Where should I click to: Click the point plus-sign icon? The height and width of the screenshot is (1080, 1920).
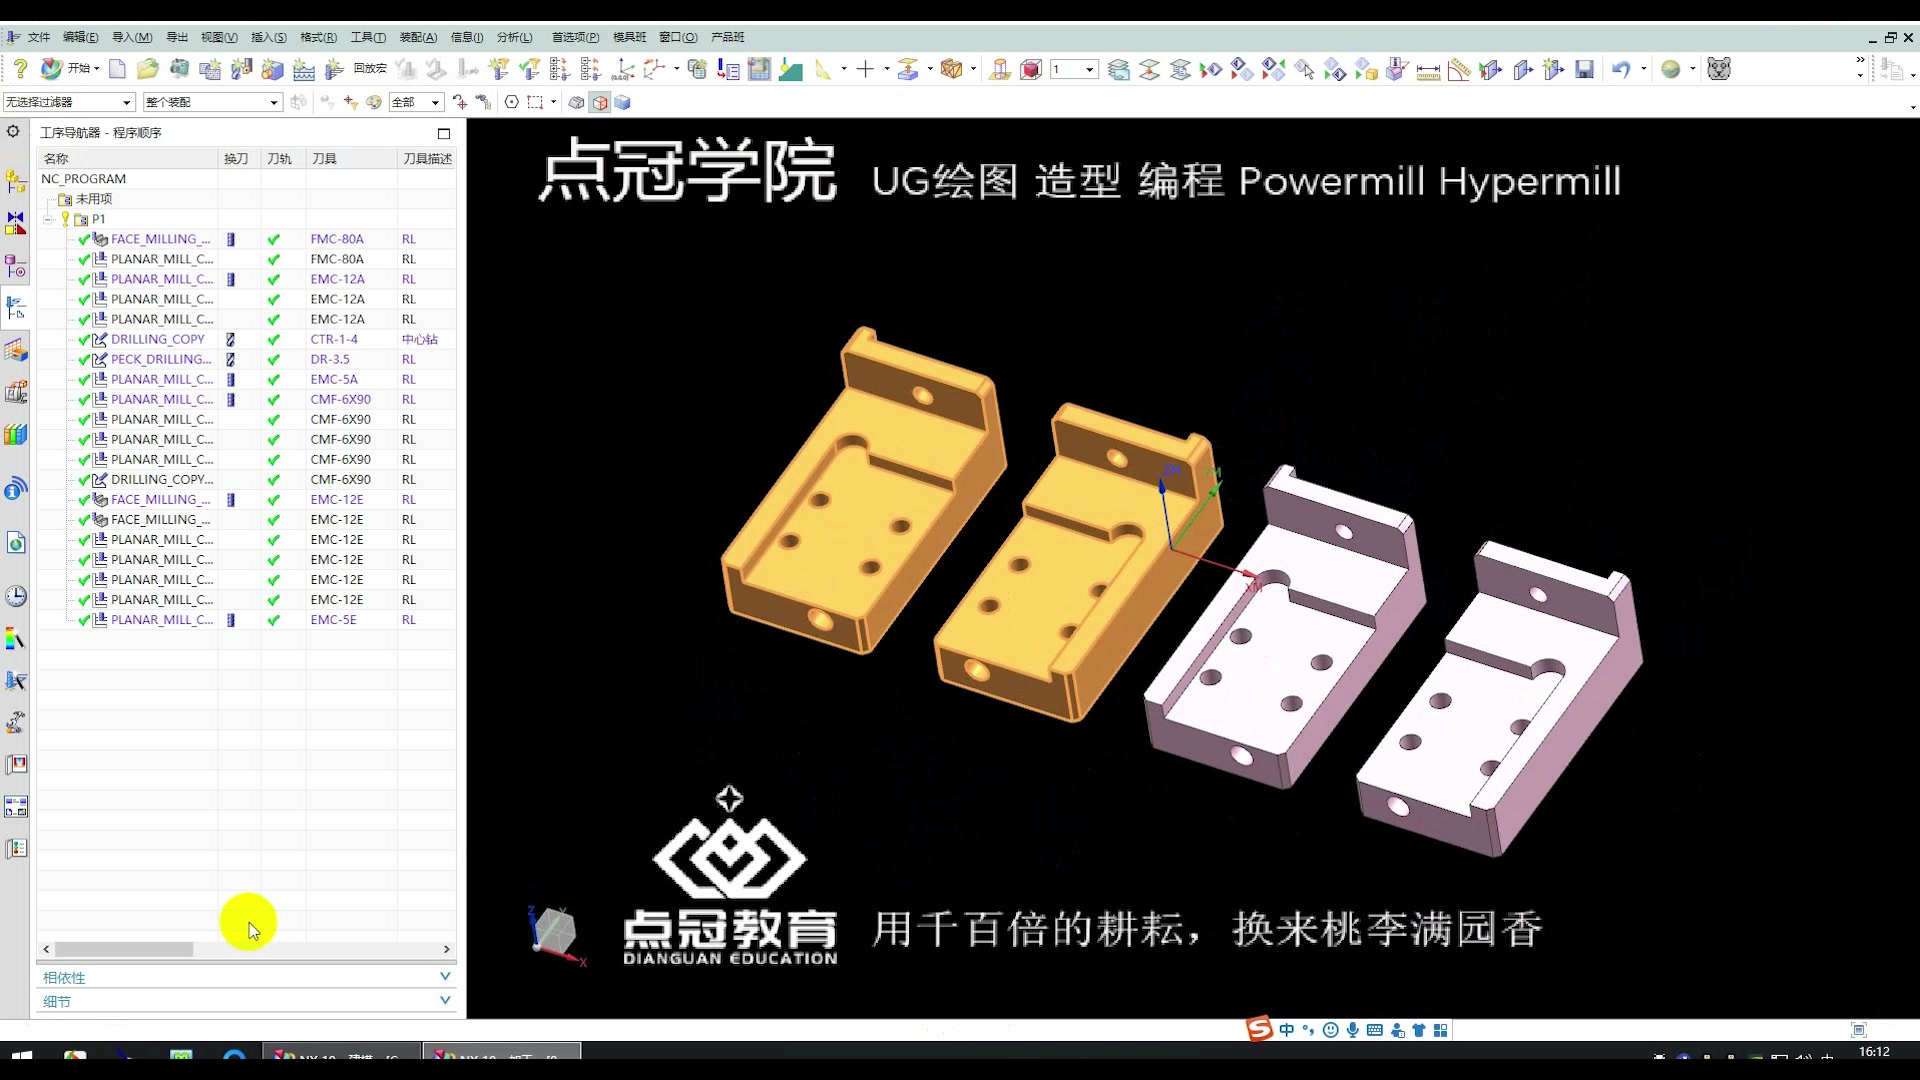(x=865, y=69)
